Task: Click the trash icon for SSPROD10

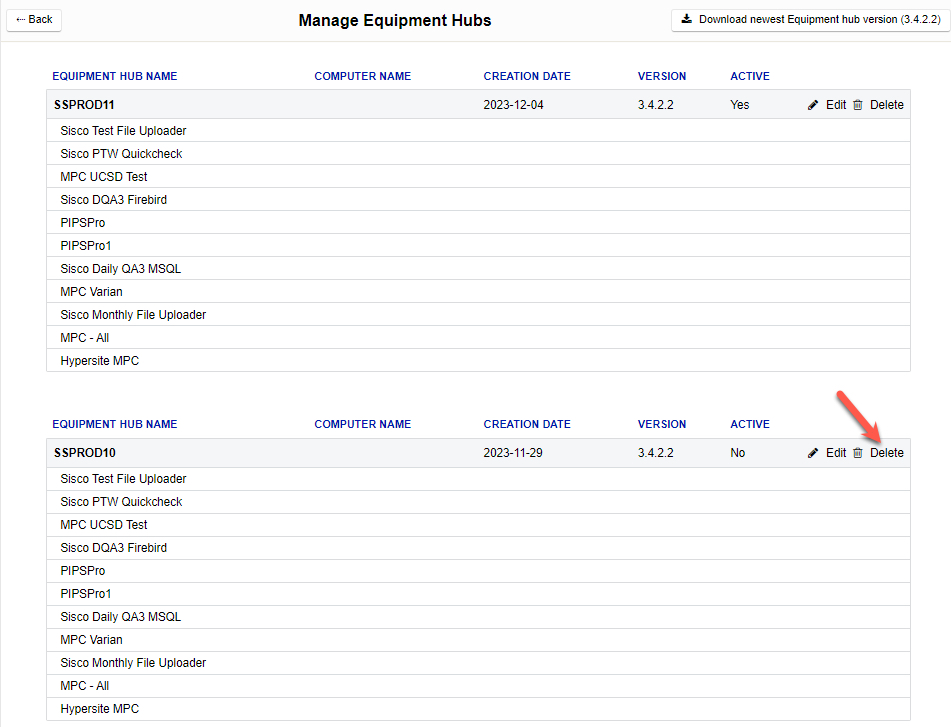Action: tap(858, 453)
